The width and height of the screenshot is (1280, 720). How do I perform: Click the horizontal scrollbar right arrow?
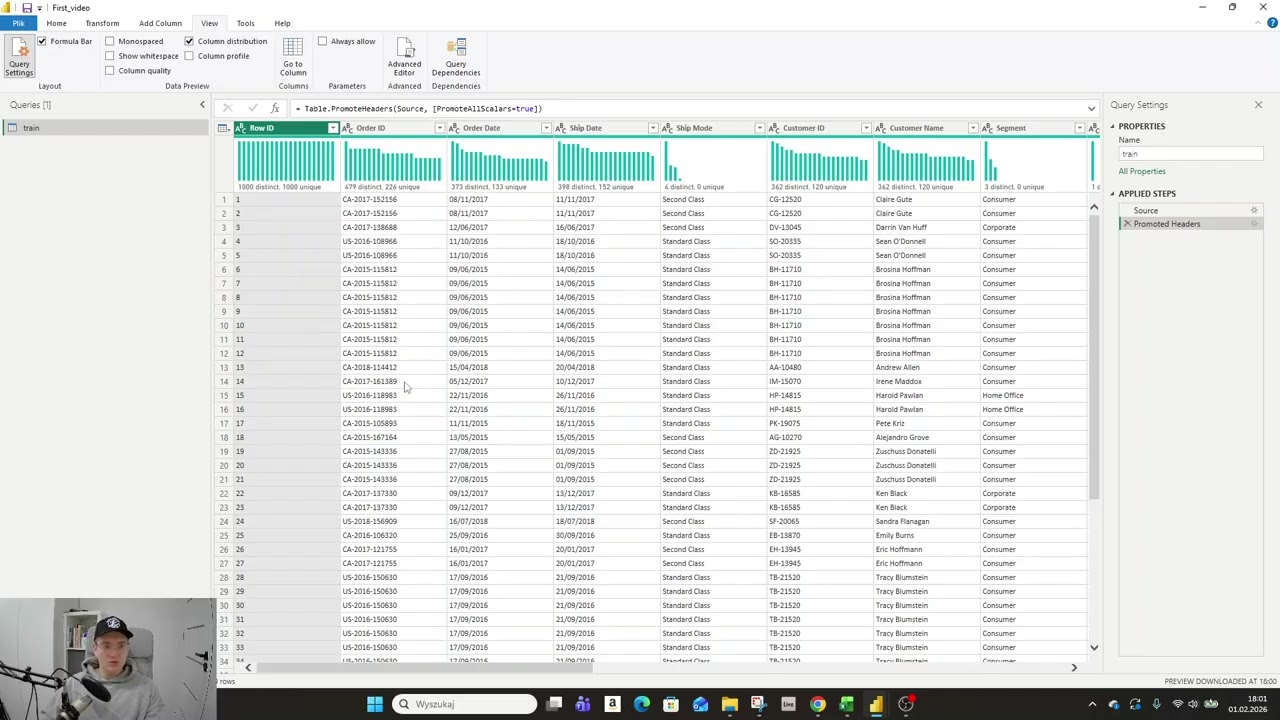[1074, 667]
